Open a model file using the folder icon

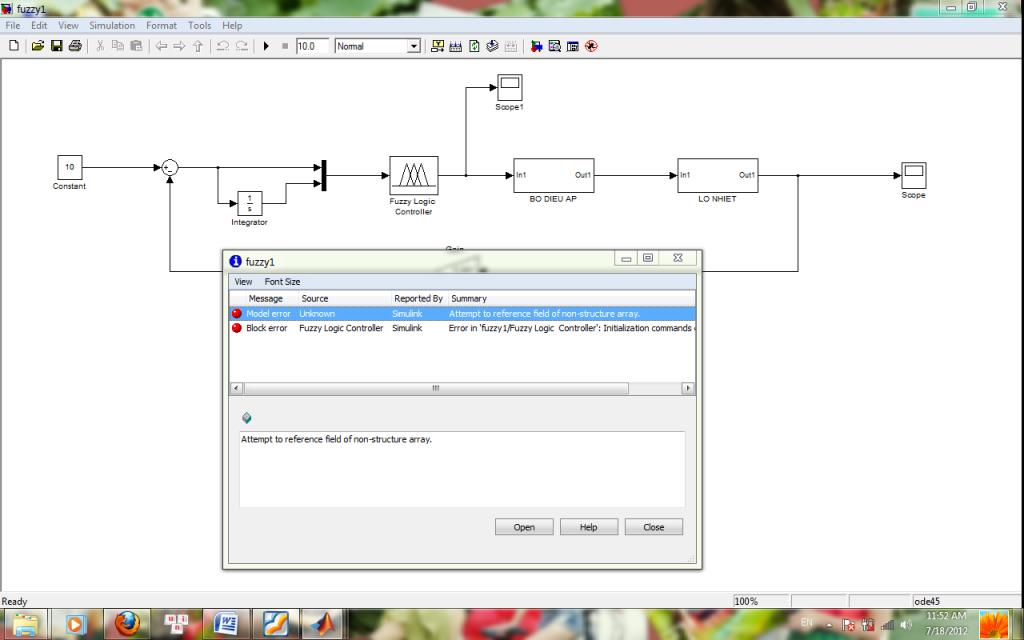coord(38,46)
